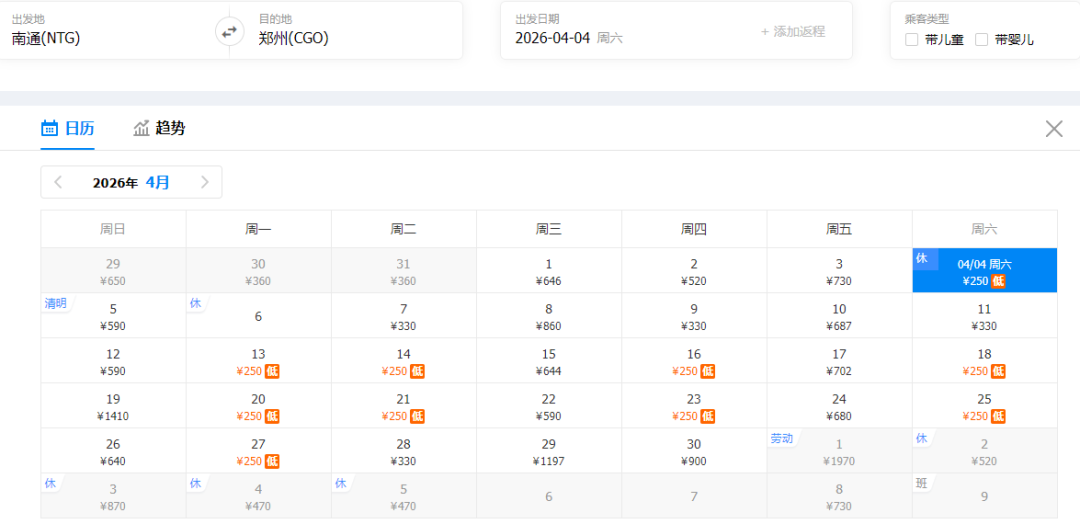Select April 7 priced at ¥330
Screen dimensions: 1080x524
point(403,317)
